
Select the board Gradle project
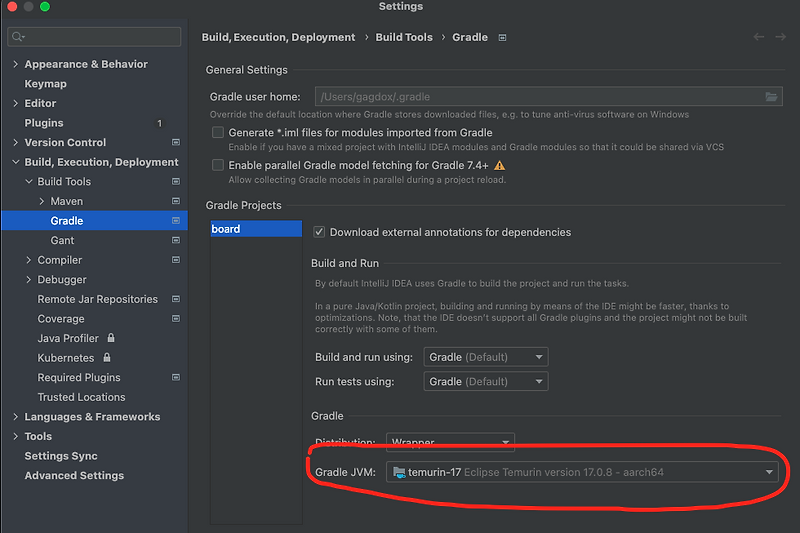click(x=256, y=229)
